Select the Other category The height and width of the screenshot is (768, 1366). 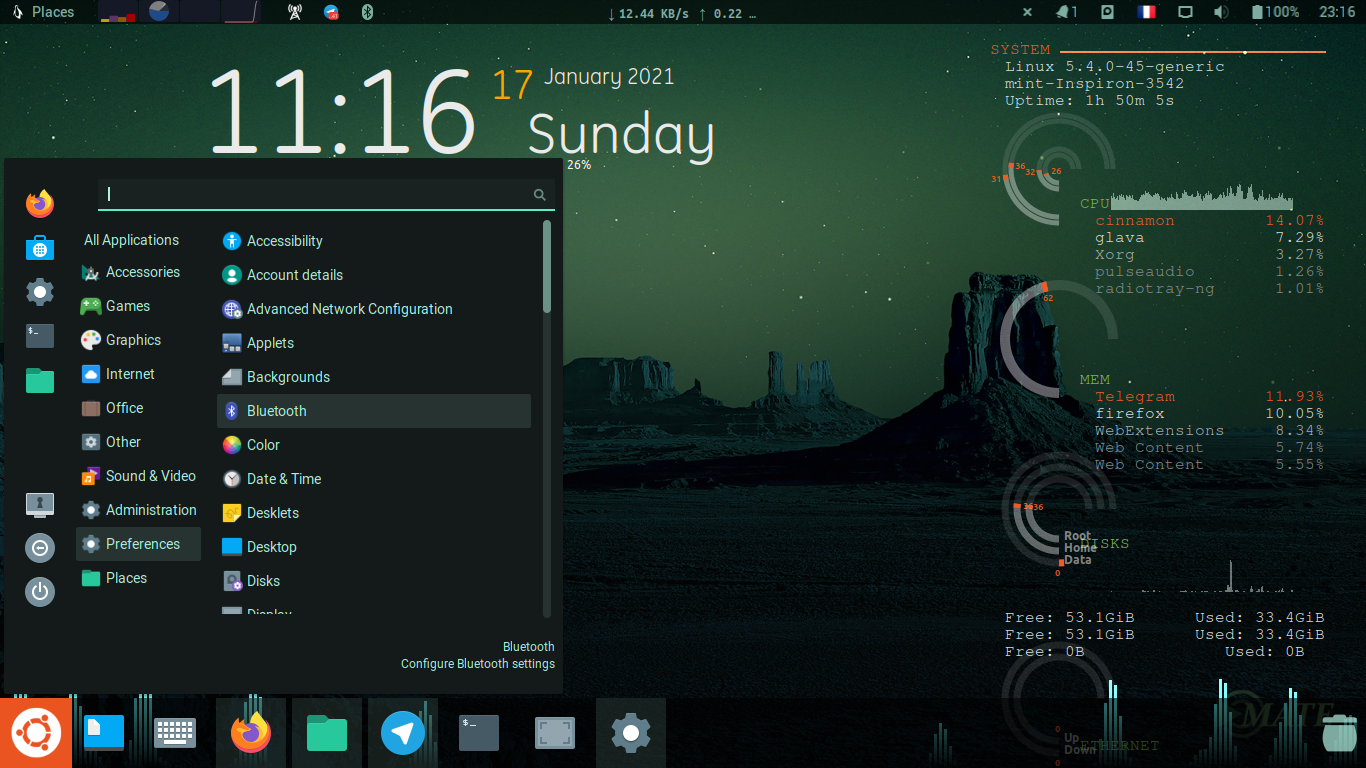point(138,442)
